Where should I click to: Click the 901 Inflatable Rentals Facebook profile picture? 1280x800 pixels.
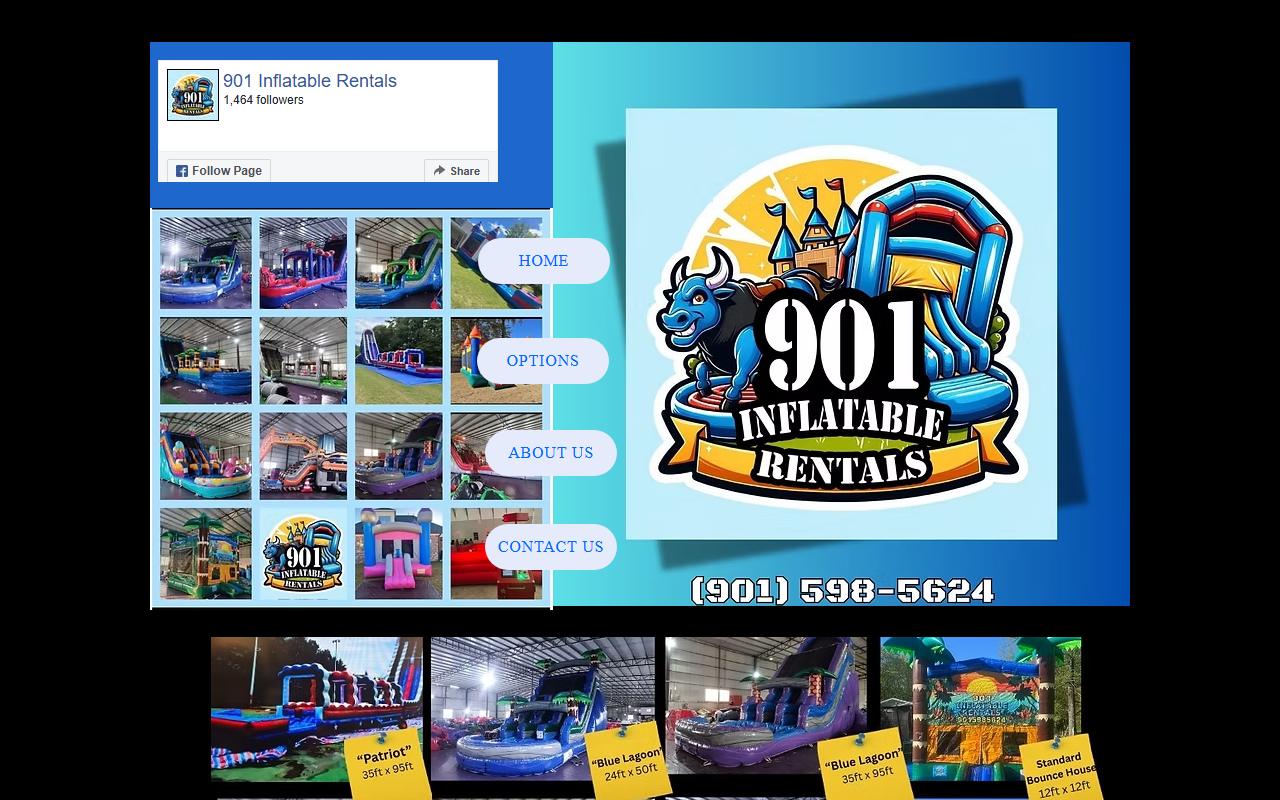(x=193, y=95)
